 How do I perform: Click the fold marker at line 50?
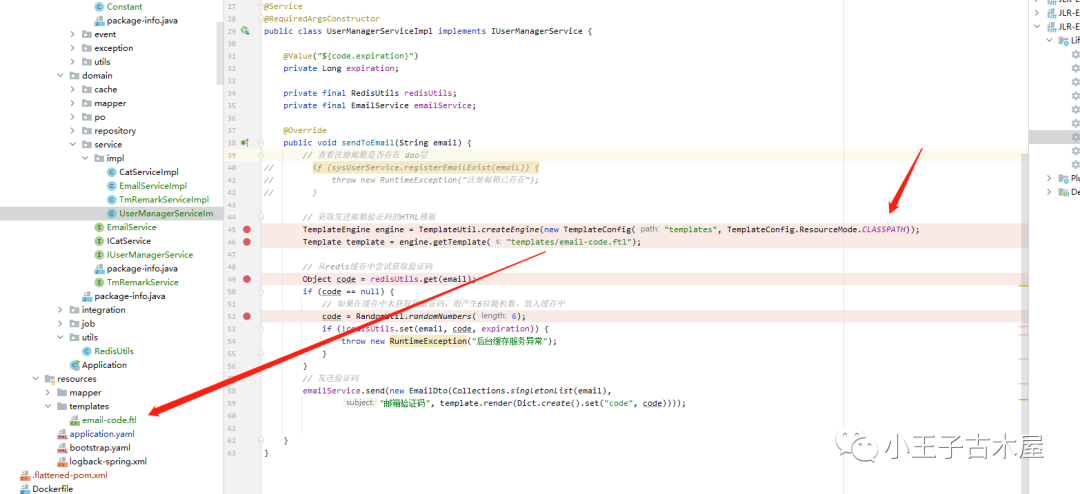[x=262, y=291]
